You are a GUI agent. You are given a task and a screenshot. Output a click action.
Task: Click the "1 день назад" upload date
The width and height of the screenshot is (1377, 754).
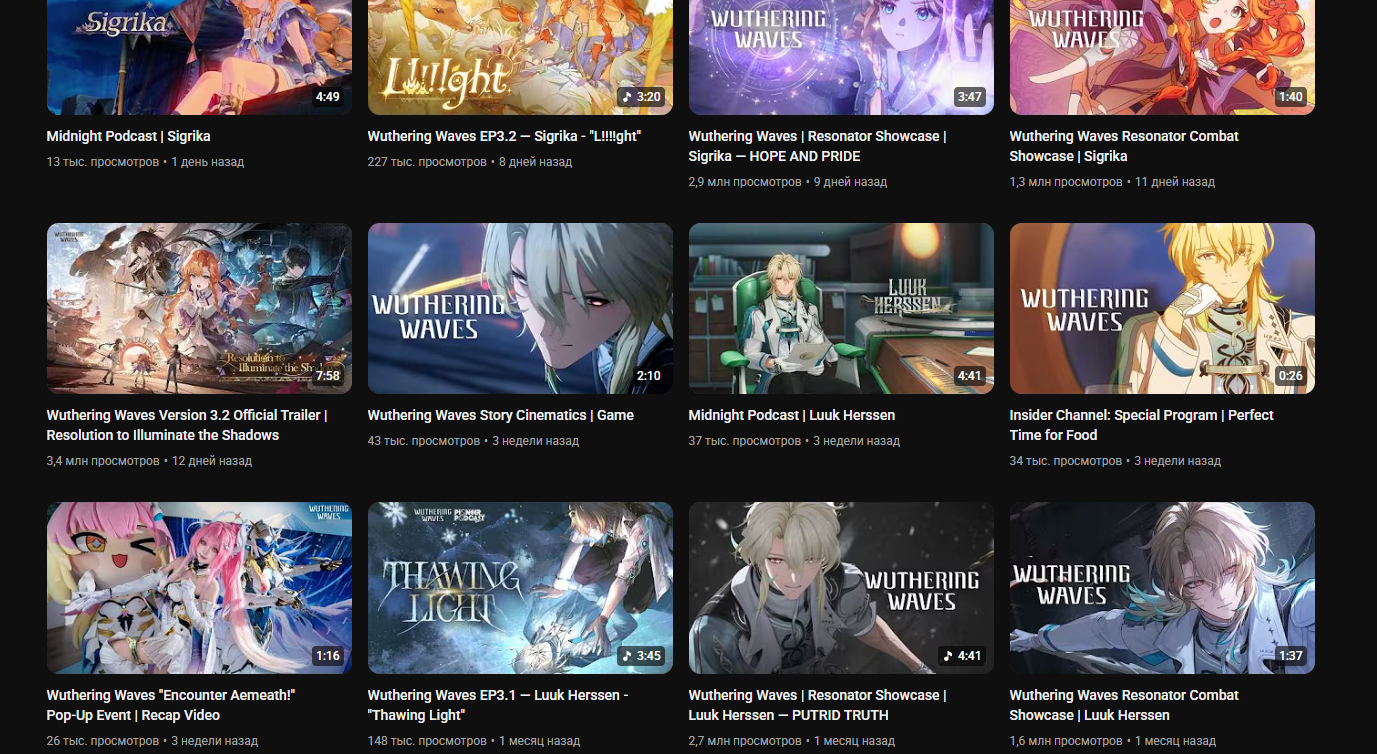pos(208,162)
